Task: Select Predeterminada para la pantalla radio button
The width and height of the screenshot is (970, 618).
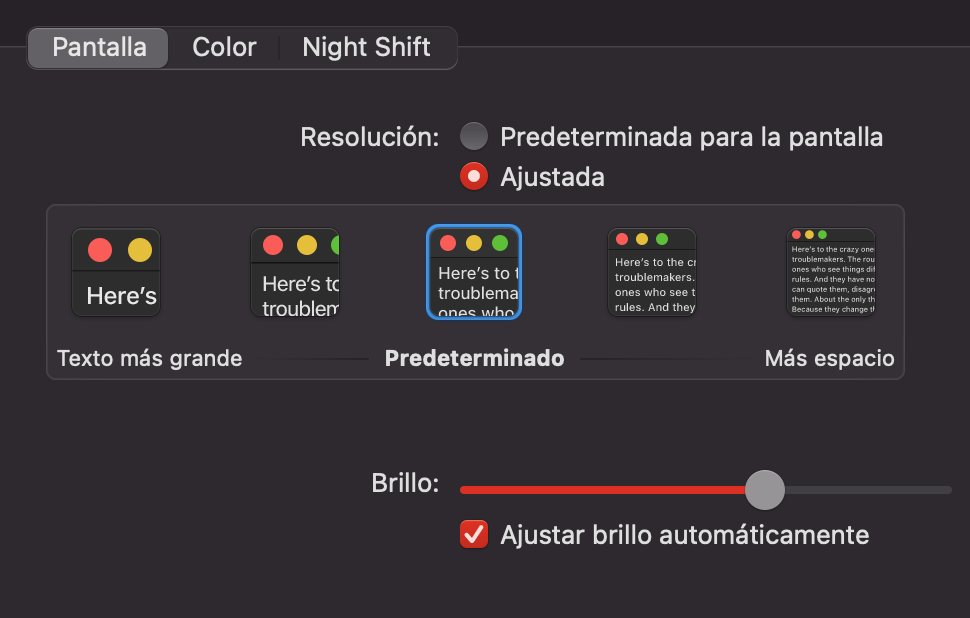Action: pyautogui.click(x=473, y=136)
